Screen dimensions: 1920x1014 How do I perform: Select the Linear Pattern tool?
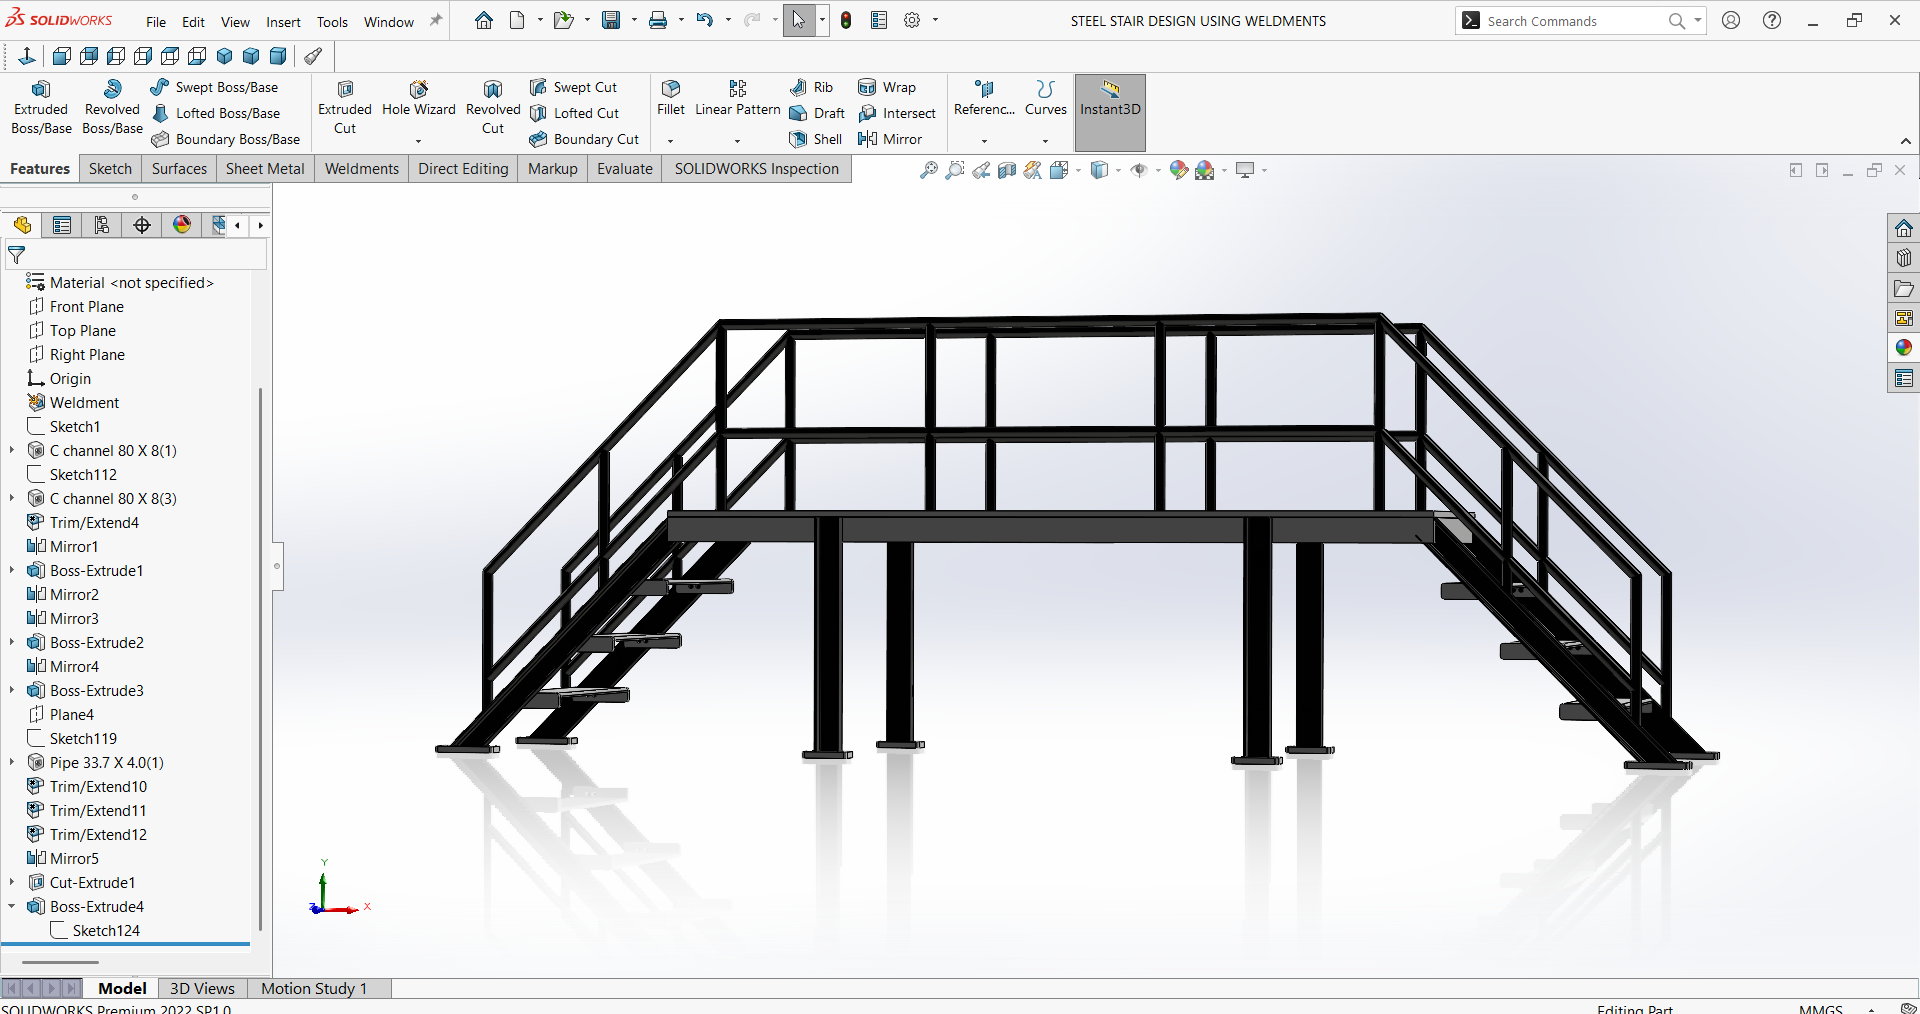737,99
